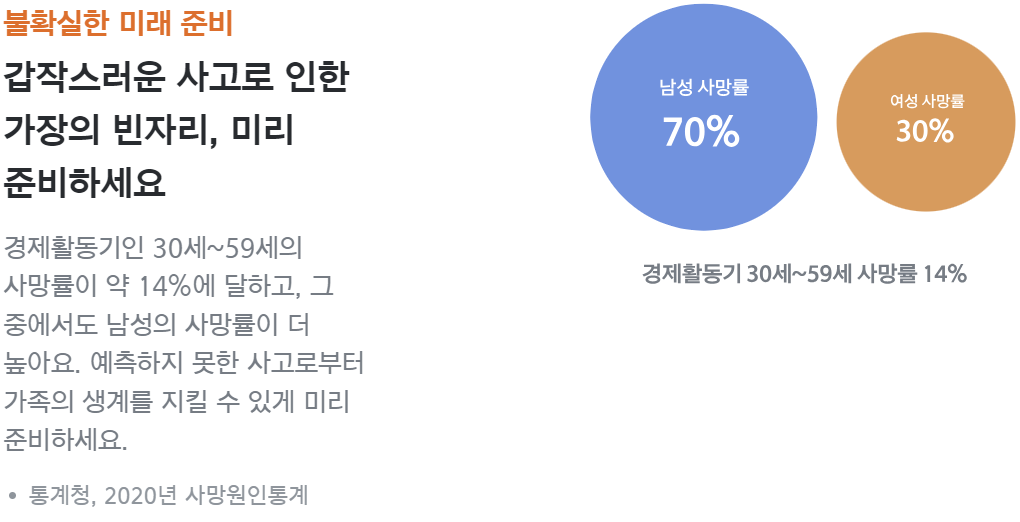The height and width of the screenshot is (522, 1020).
Task: Click paragraph line 중에서도 남성의 사망률이 더
Action: coord(157,325)
